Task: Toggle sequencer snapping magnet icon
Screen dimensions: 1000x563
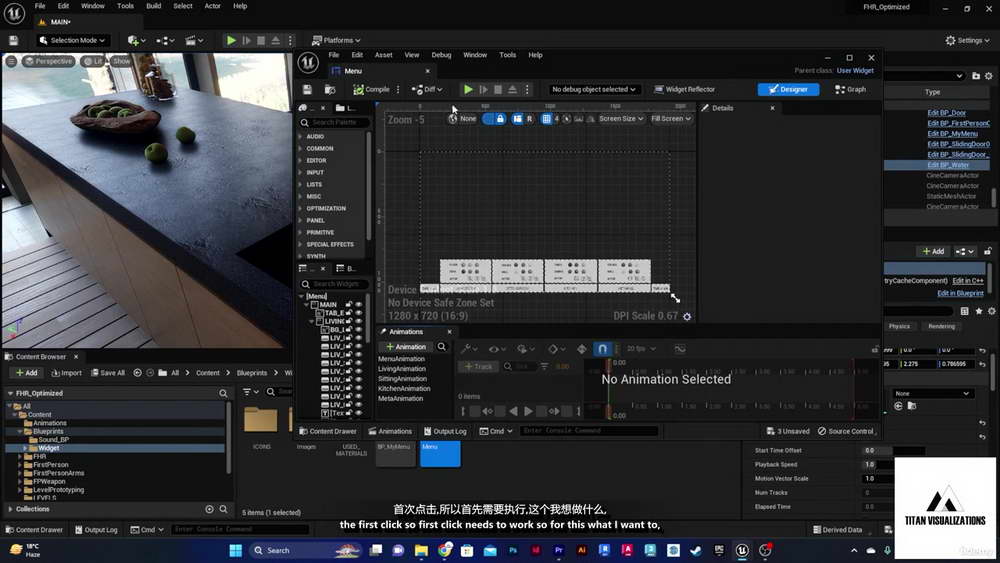Action: (x=602, y=349)
